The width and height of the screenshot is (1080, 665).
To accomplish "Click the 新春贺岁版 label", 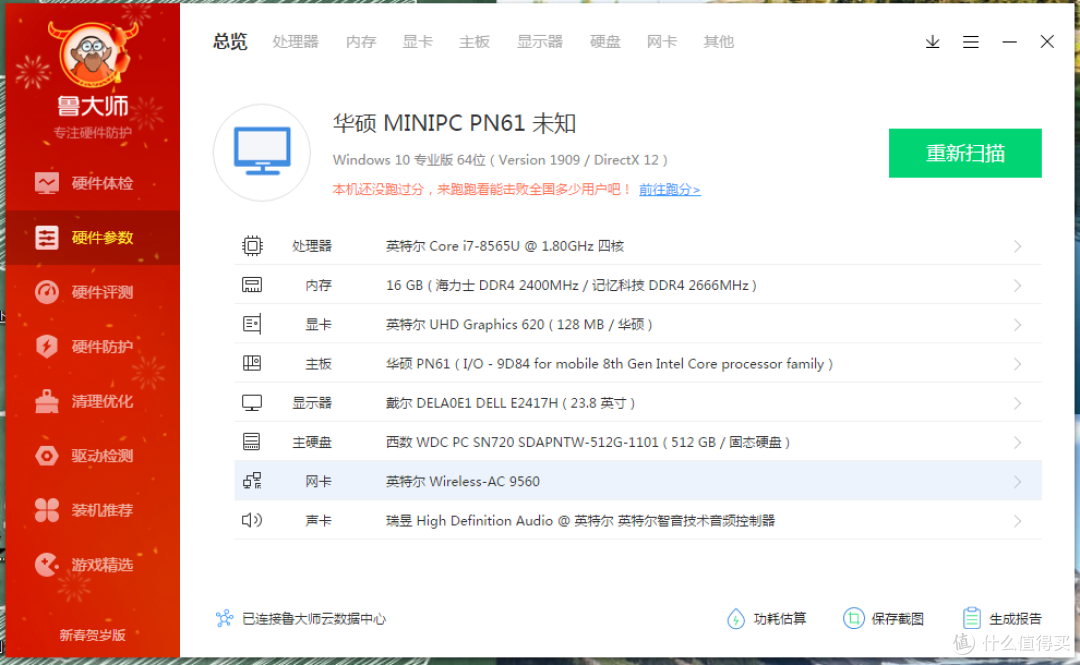I will (92, 635).
